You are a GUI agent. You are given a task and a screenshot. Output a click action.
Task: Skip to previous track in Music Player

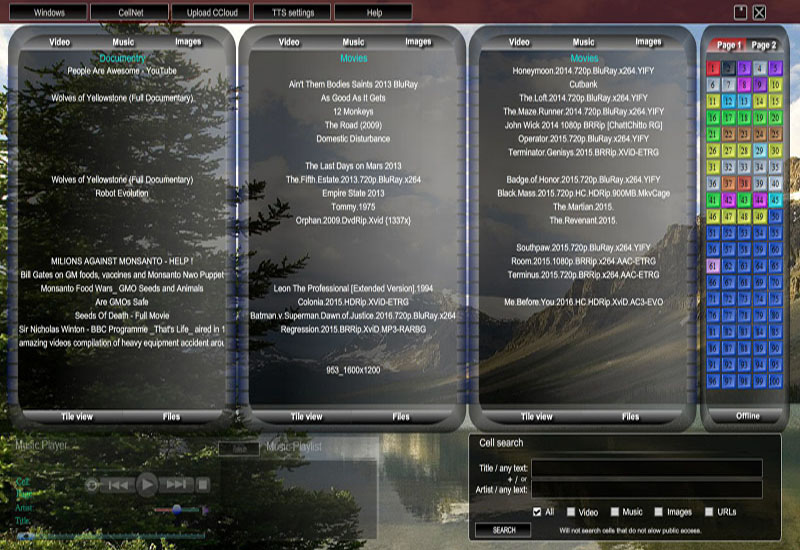pyautogui.click(x=119, y=485)
